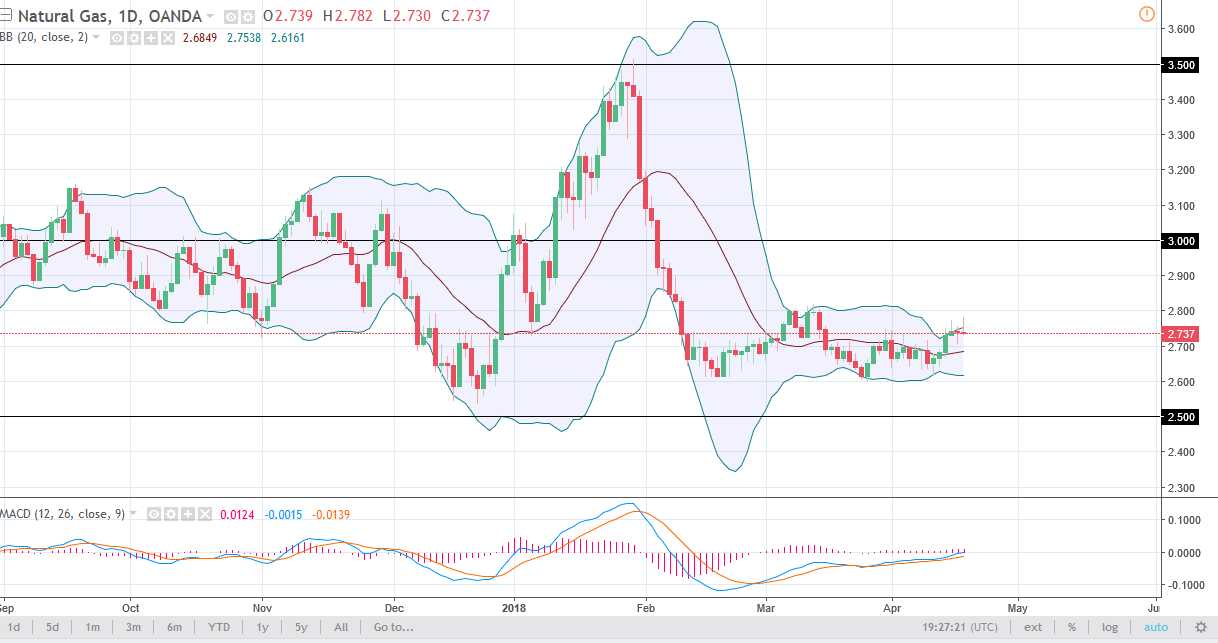Expand the MACD (12, 26, close, 9) dropdown arrow
Viewport: 1218px width, 643px height.
coord(133,513)
